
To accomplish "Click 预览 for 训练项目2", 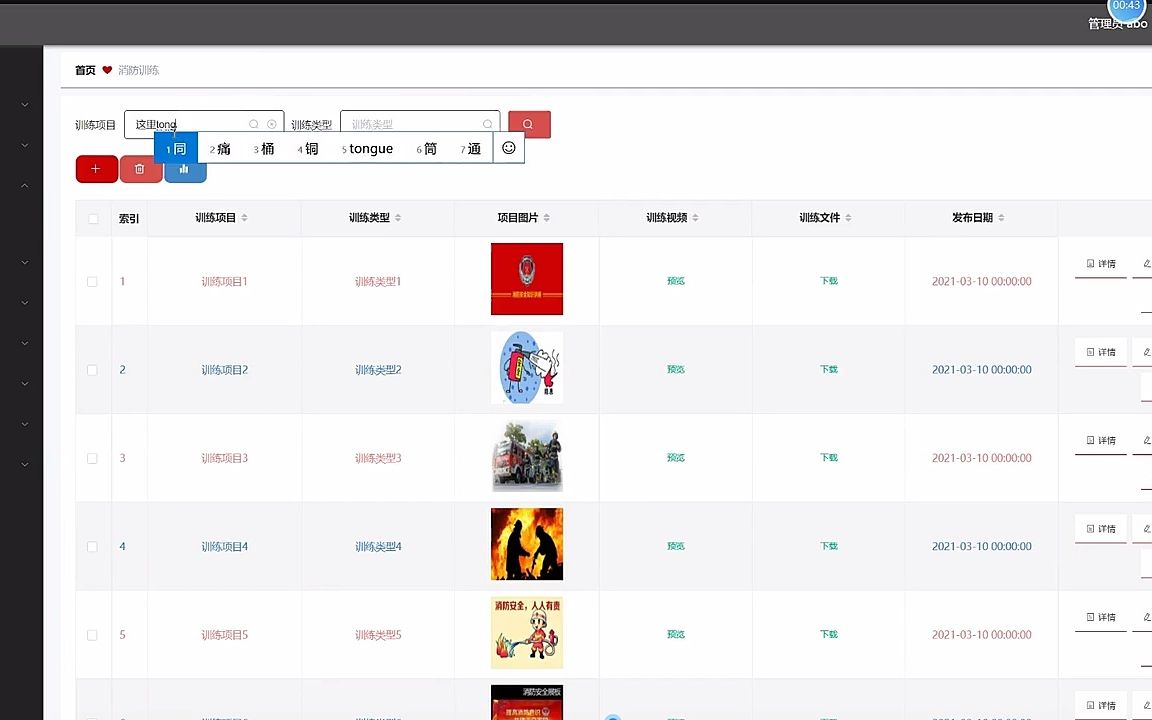I will coord(675,369).
